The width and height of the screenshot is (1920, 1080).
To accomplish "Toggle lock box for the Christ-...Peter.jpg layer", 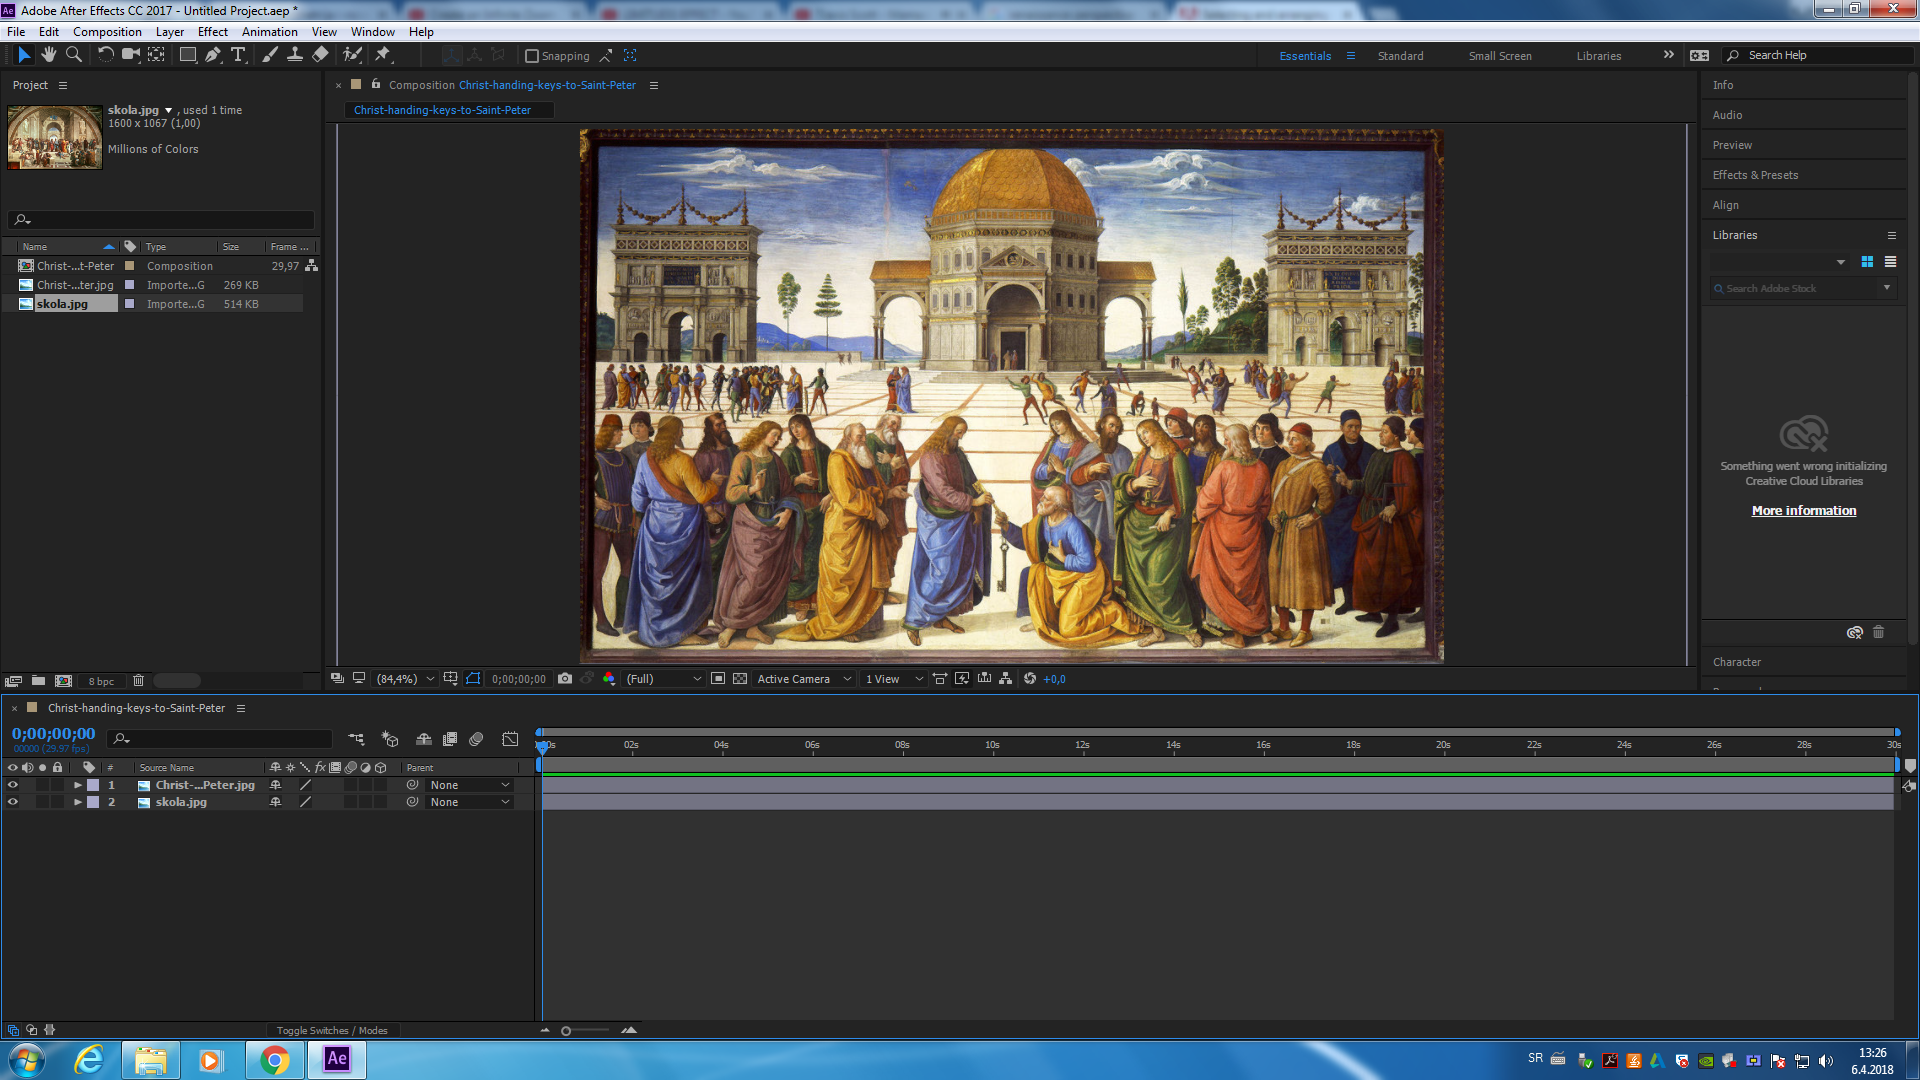I will (58, 785).
